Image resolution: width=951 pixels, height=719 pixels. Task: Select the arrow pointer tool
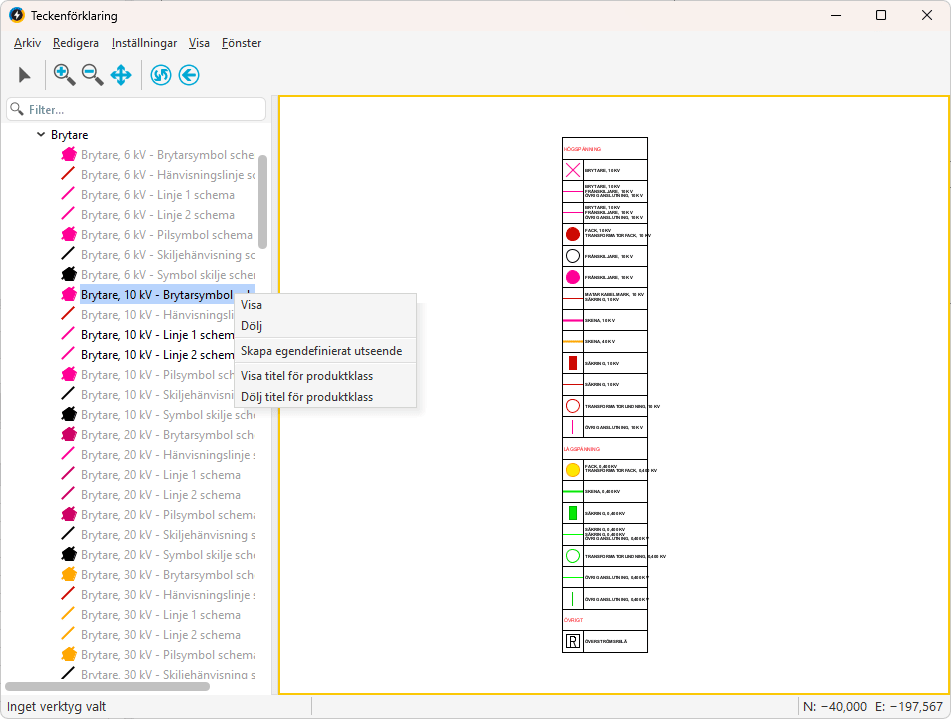[25, 75]
